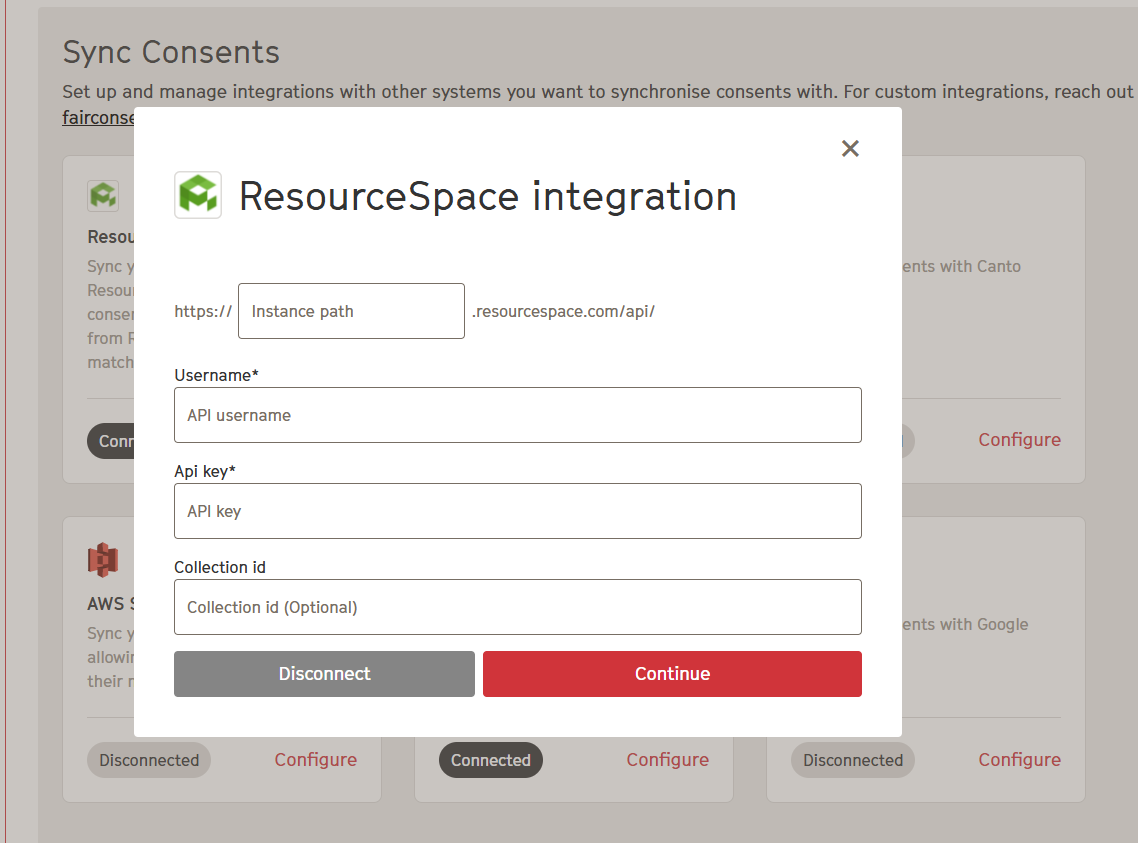Focus the Collection id optional field

[517, 607]
